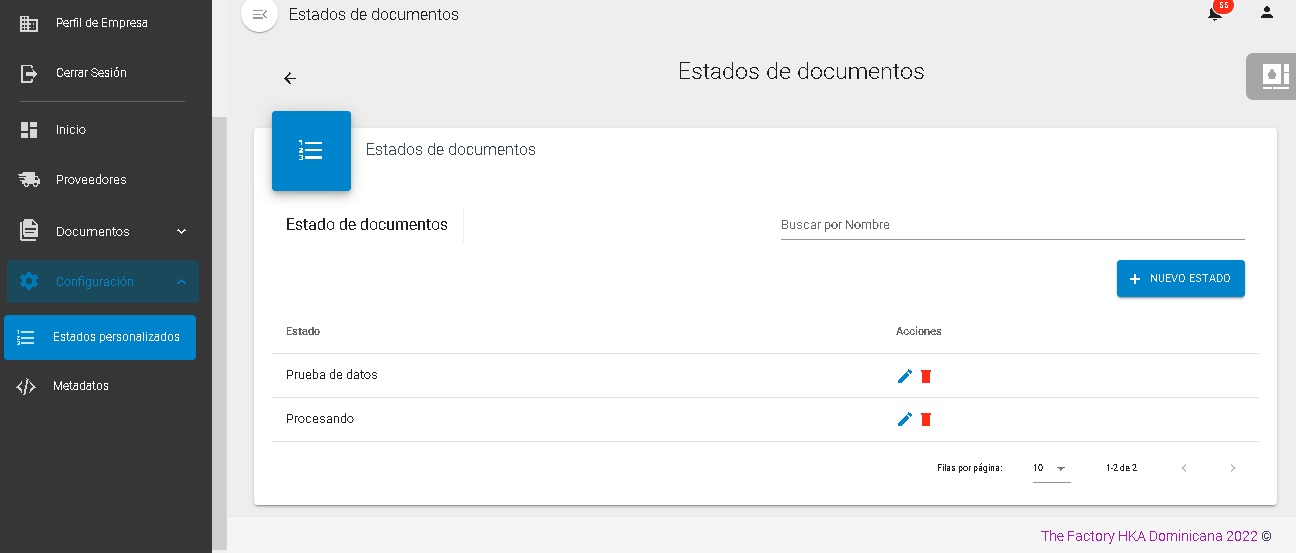Click Cerrar Sesión to log out
The image size is (1296, 553).
(x=90, y=73)
